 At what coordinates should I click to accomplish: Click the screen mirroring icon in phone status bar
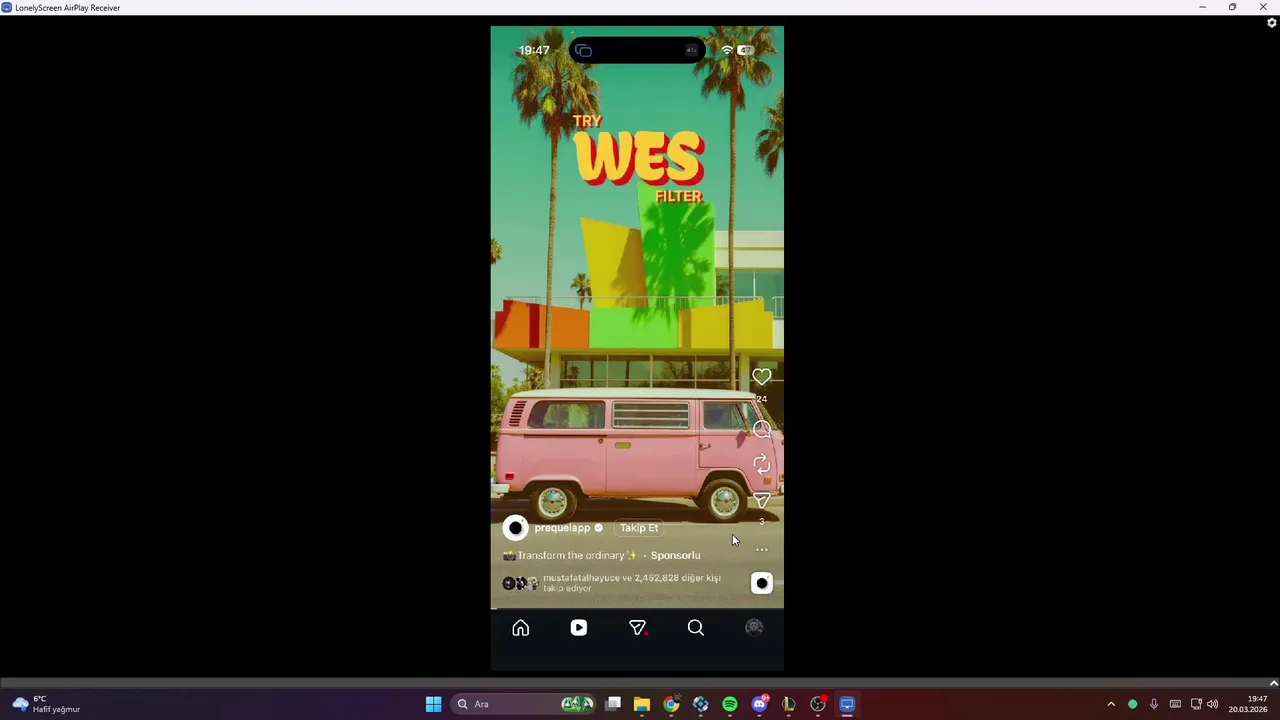point(584,51)
